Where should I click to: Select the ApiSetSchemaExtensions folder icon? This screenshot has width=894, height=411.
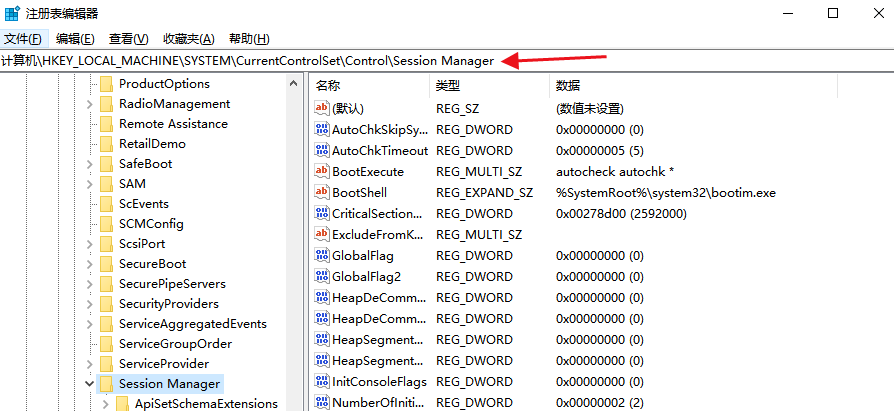123,404
